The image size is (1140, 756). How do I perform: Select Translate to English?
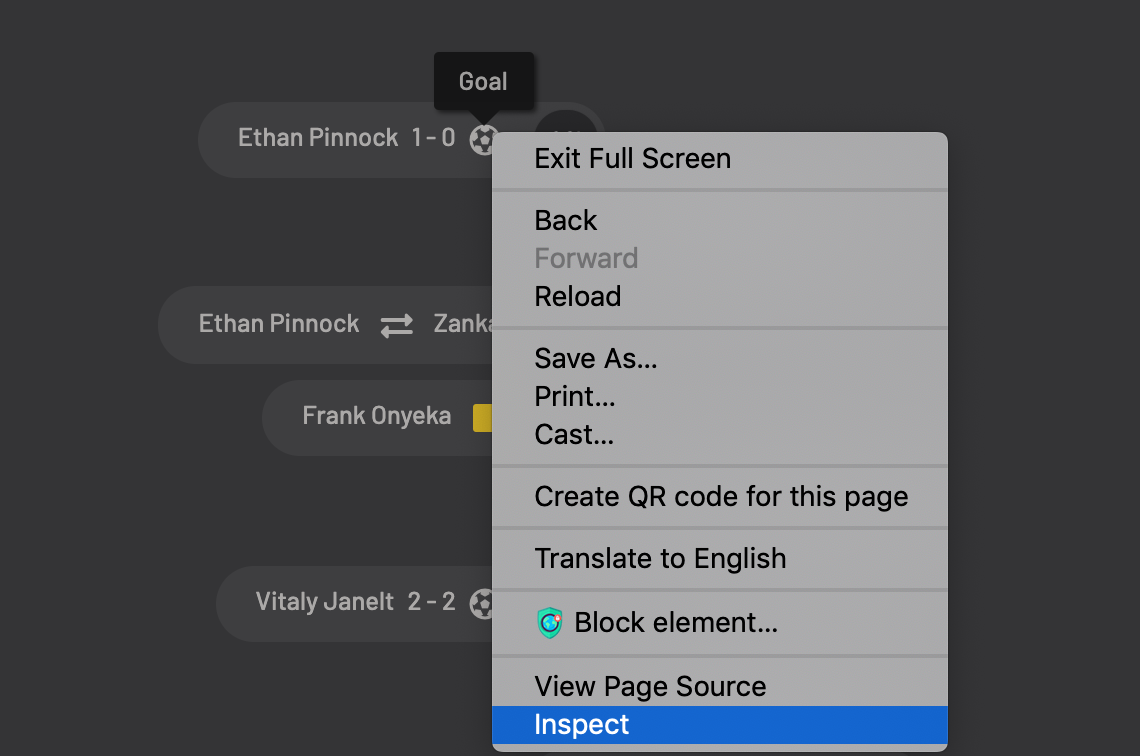(660, 559)
